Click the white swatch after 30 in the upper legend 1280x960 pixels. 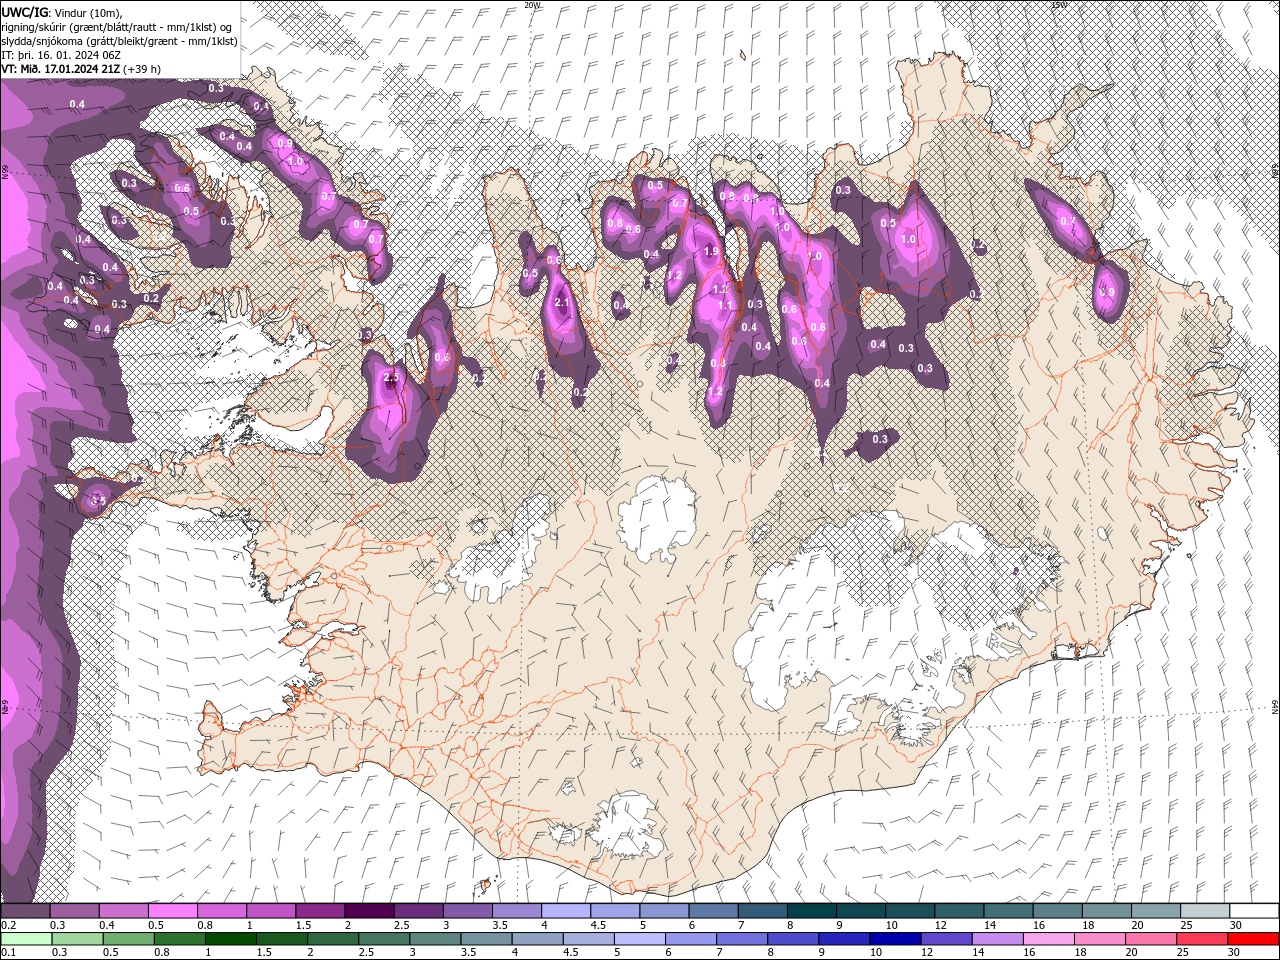click(x=1253, y=911)
